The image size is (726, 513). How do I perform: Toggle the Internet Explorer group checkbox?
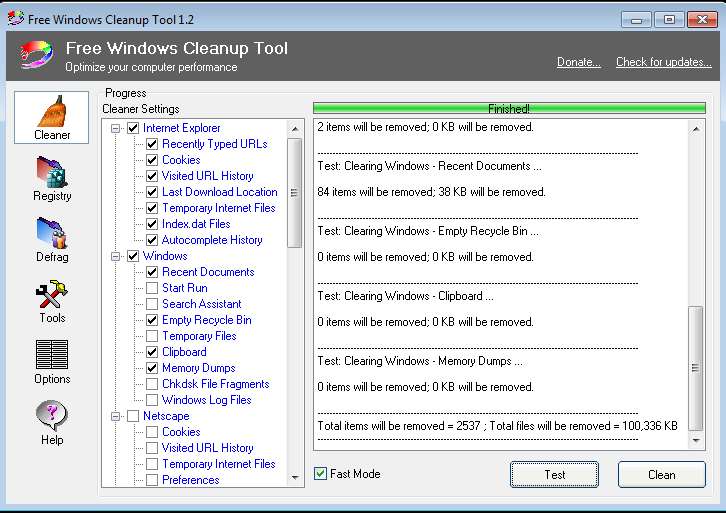(133, 128)
